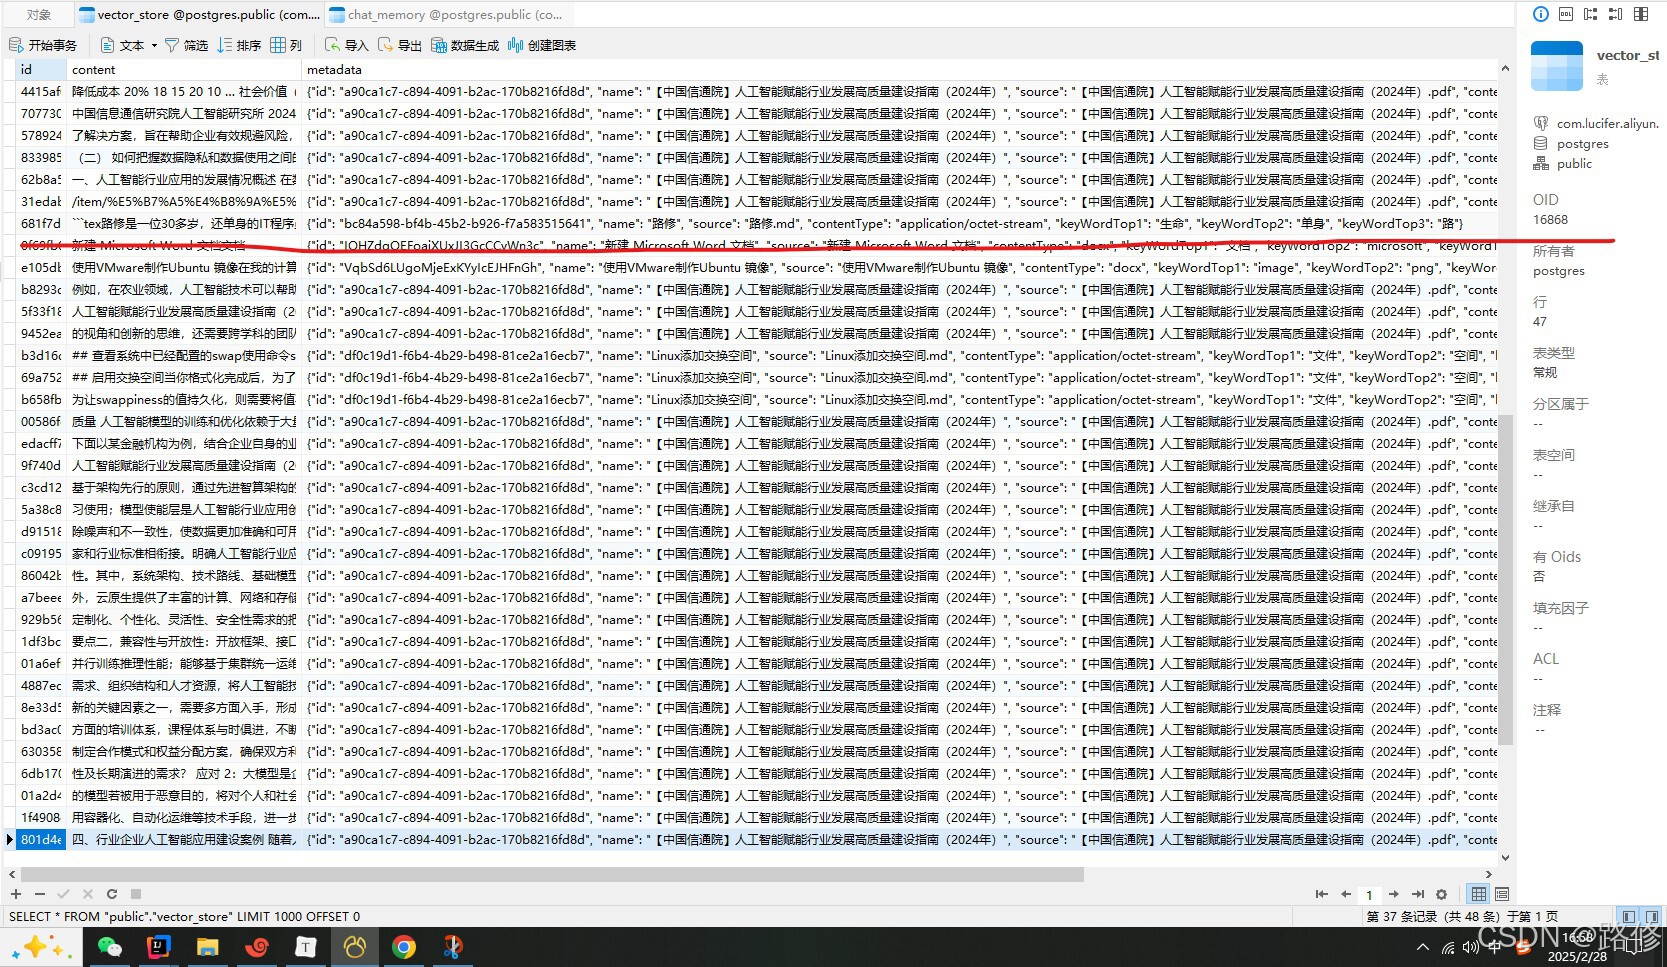Go to the previous page arrow

[1346, 894]
